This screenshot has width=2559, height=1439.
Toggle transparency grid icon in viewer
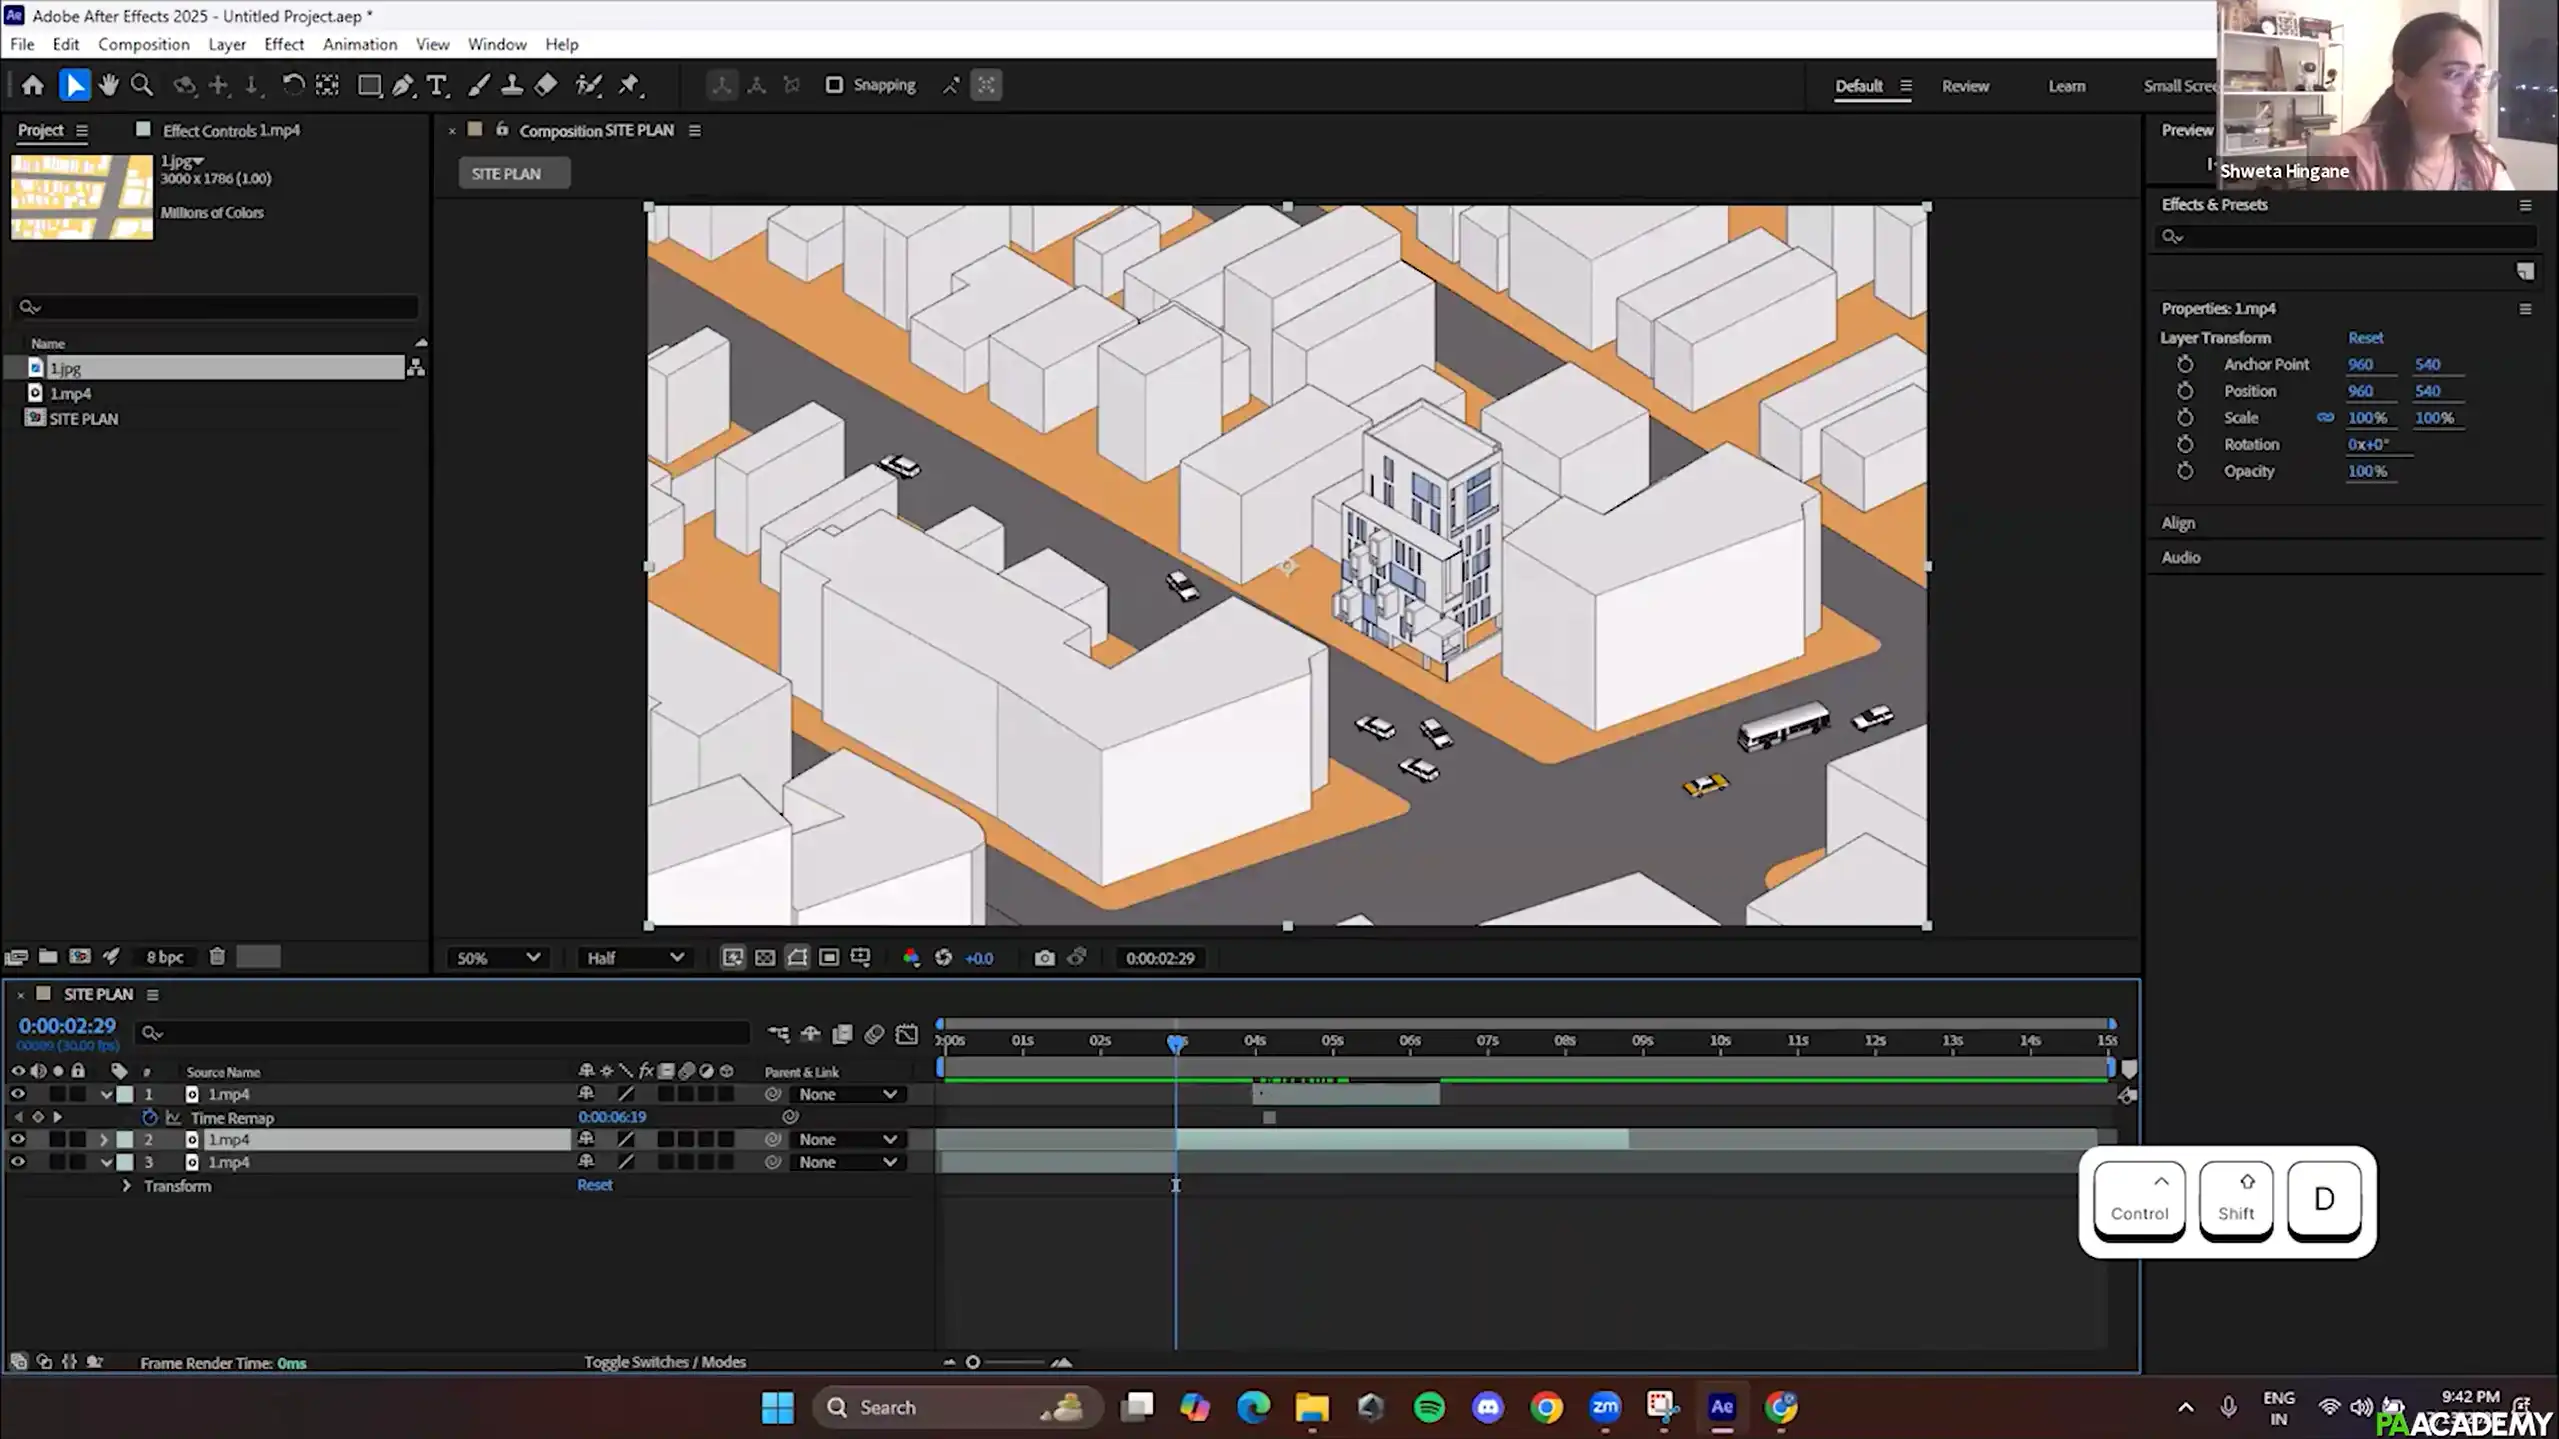(x=765, y=957)
